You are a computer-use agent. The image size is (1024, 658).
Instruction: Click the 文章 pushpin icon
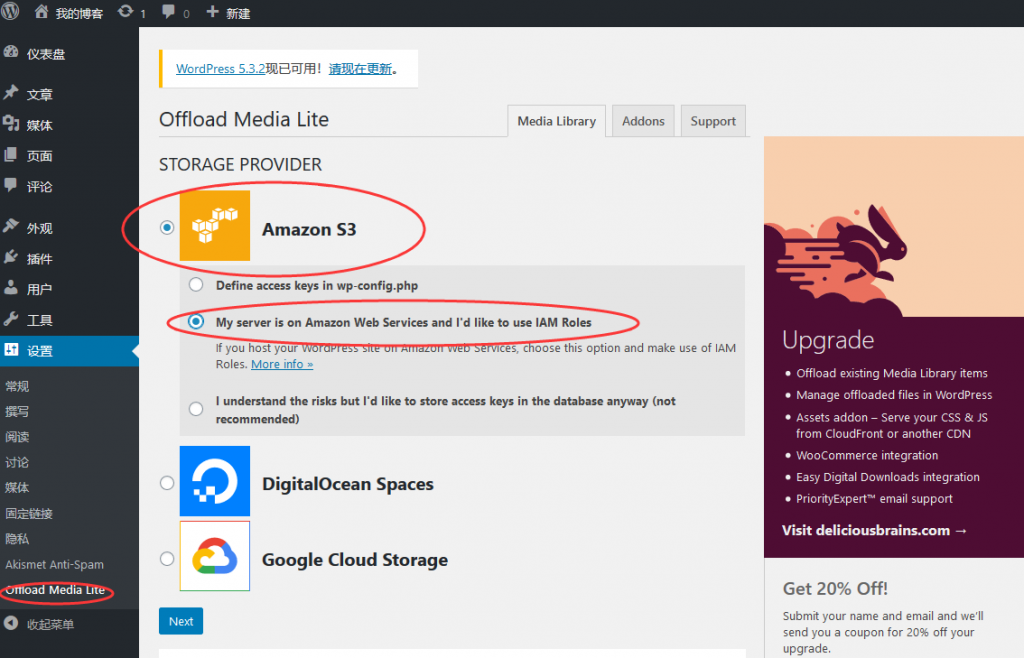pyautogui.click(x=10, y=93)
